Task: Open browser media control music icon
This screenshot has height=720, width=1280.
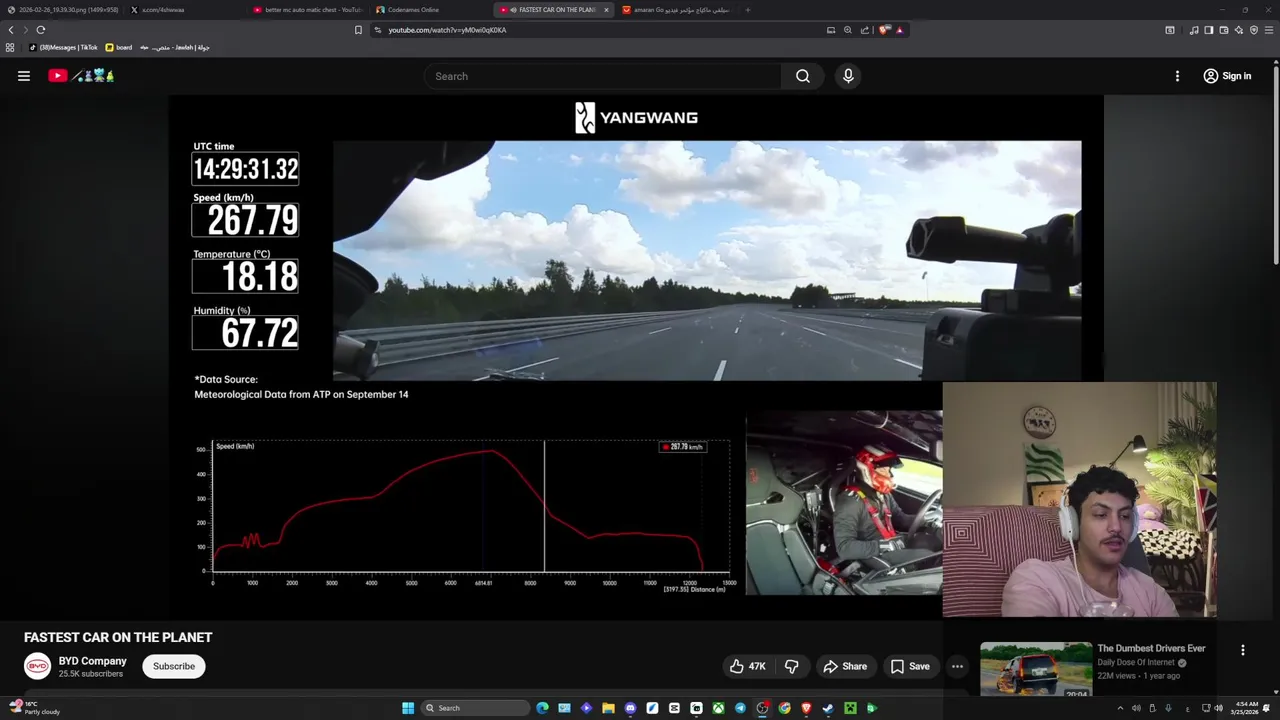Action: [1194, 30]
